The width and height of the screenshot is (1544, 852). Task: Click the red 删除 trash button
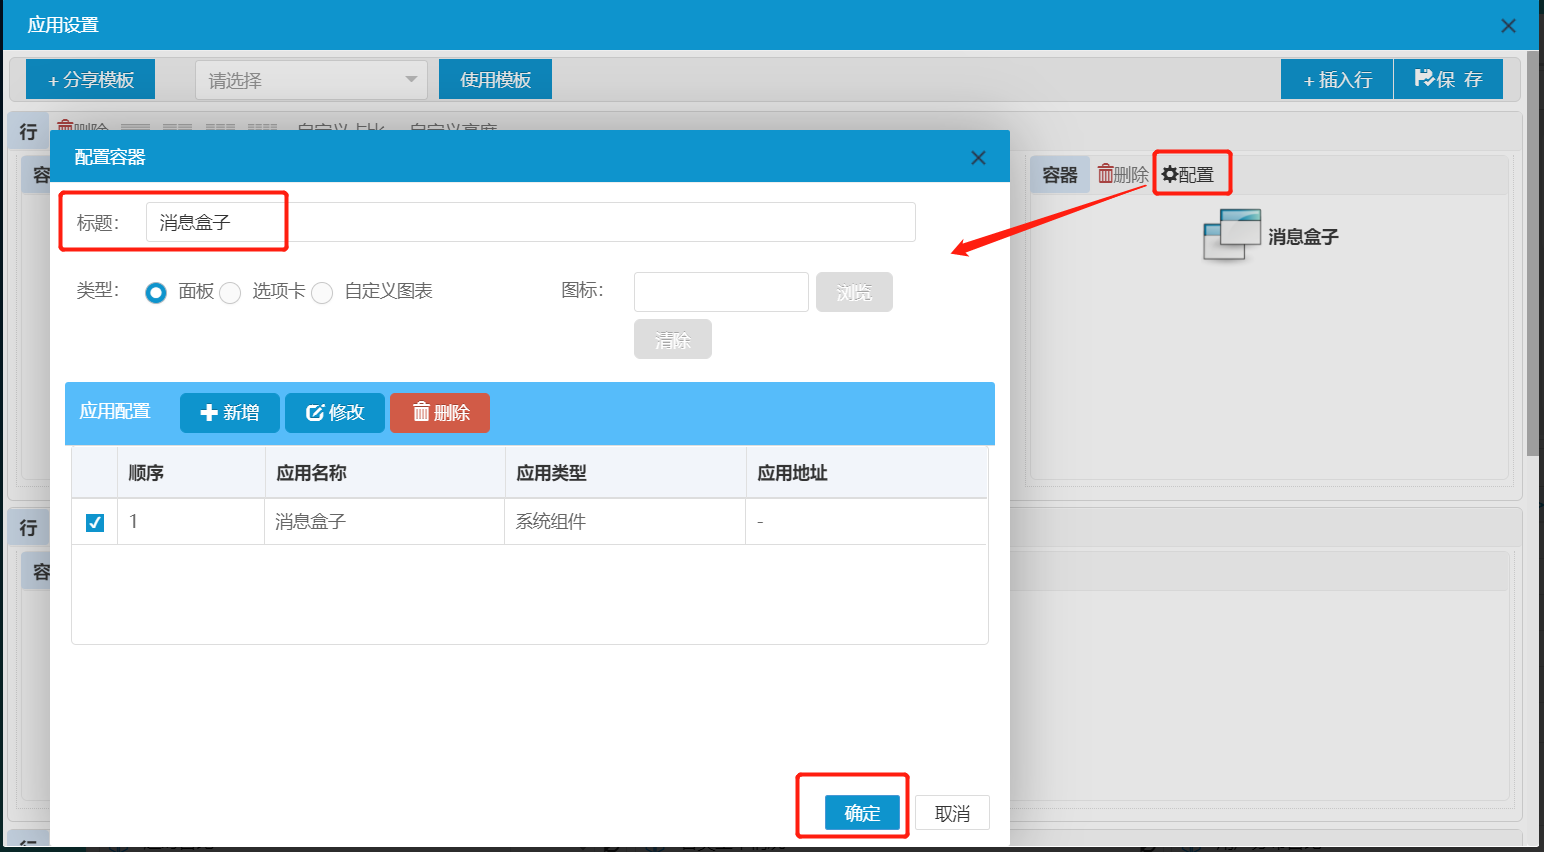click(x=440, y=413)
